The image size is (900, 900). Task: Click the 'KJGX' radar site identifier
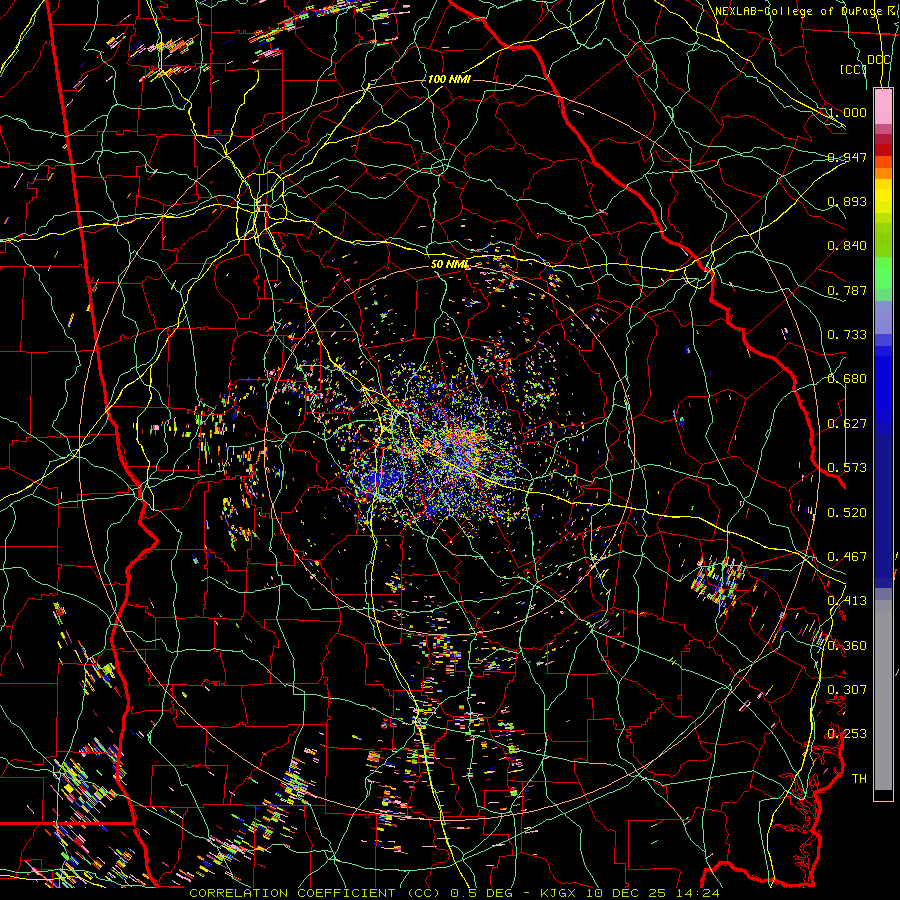557,893
